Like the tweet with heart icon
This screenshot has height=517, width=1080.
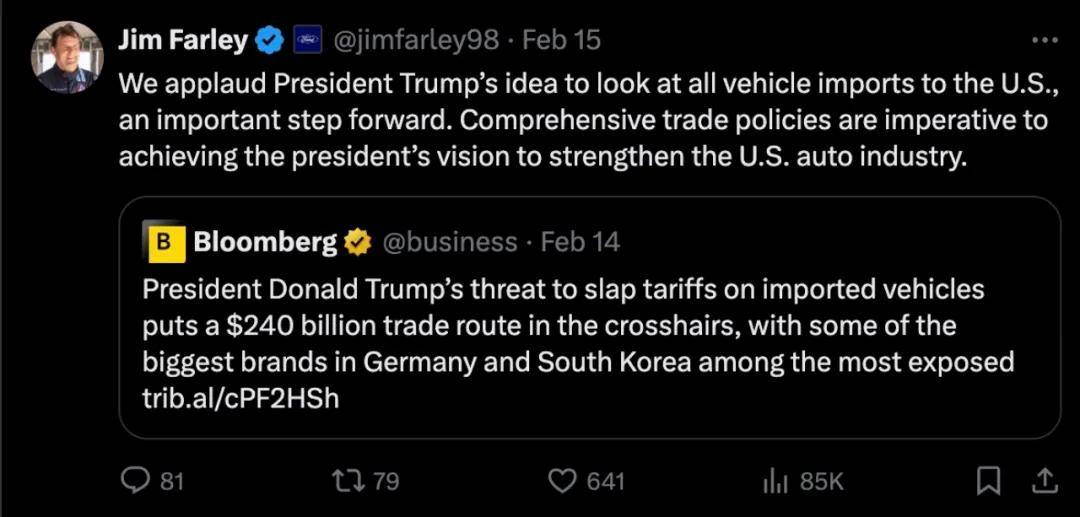[x=564, y=481]
